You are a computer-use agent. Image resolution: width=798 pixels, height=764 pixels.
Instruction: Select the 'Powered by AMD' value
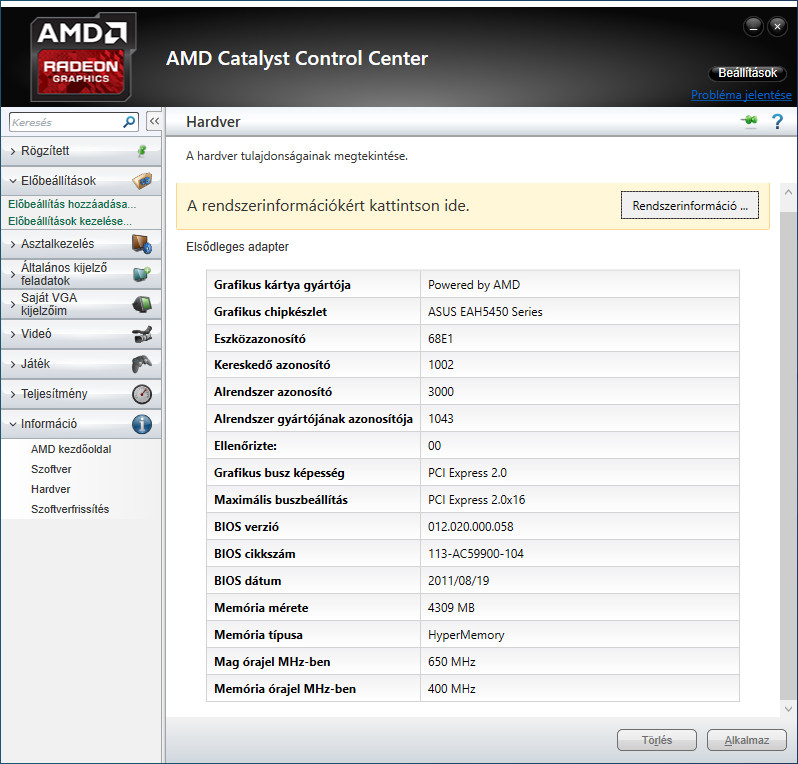pos(474,285)
